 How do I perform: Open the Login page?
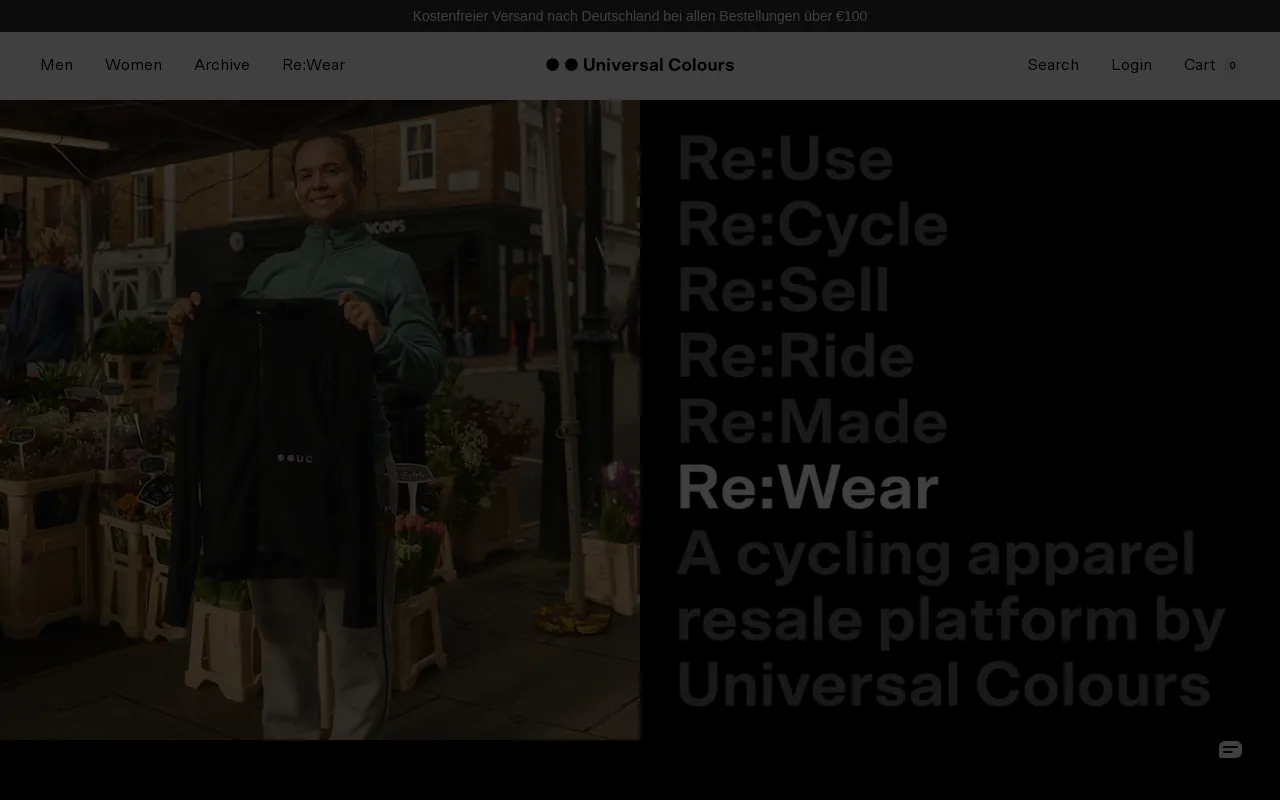[x=1131, y=65]
